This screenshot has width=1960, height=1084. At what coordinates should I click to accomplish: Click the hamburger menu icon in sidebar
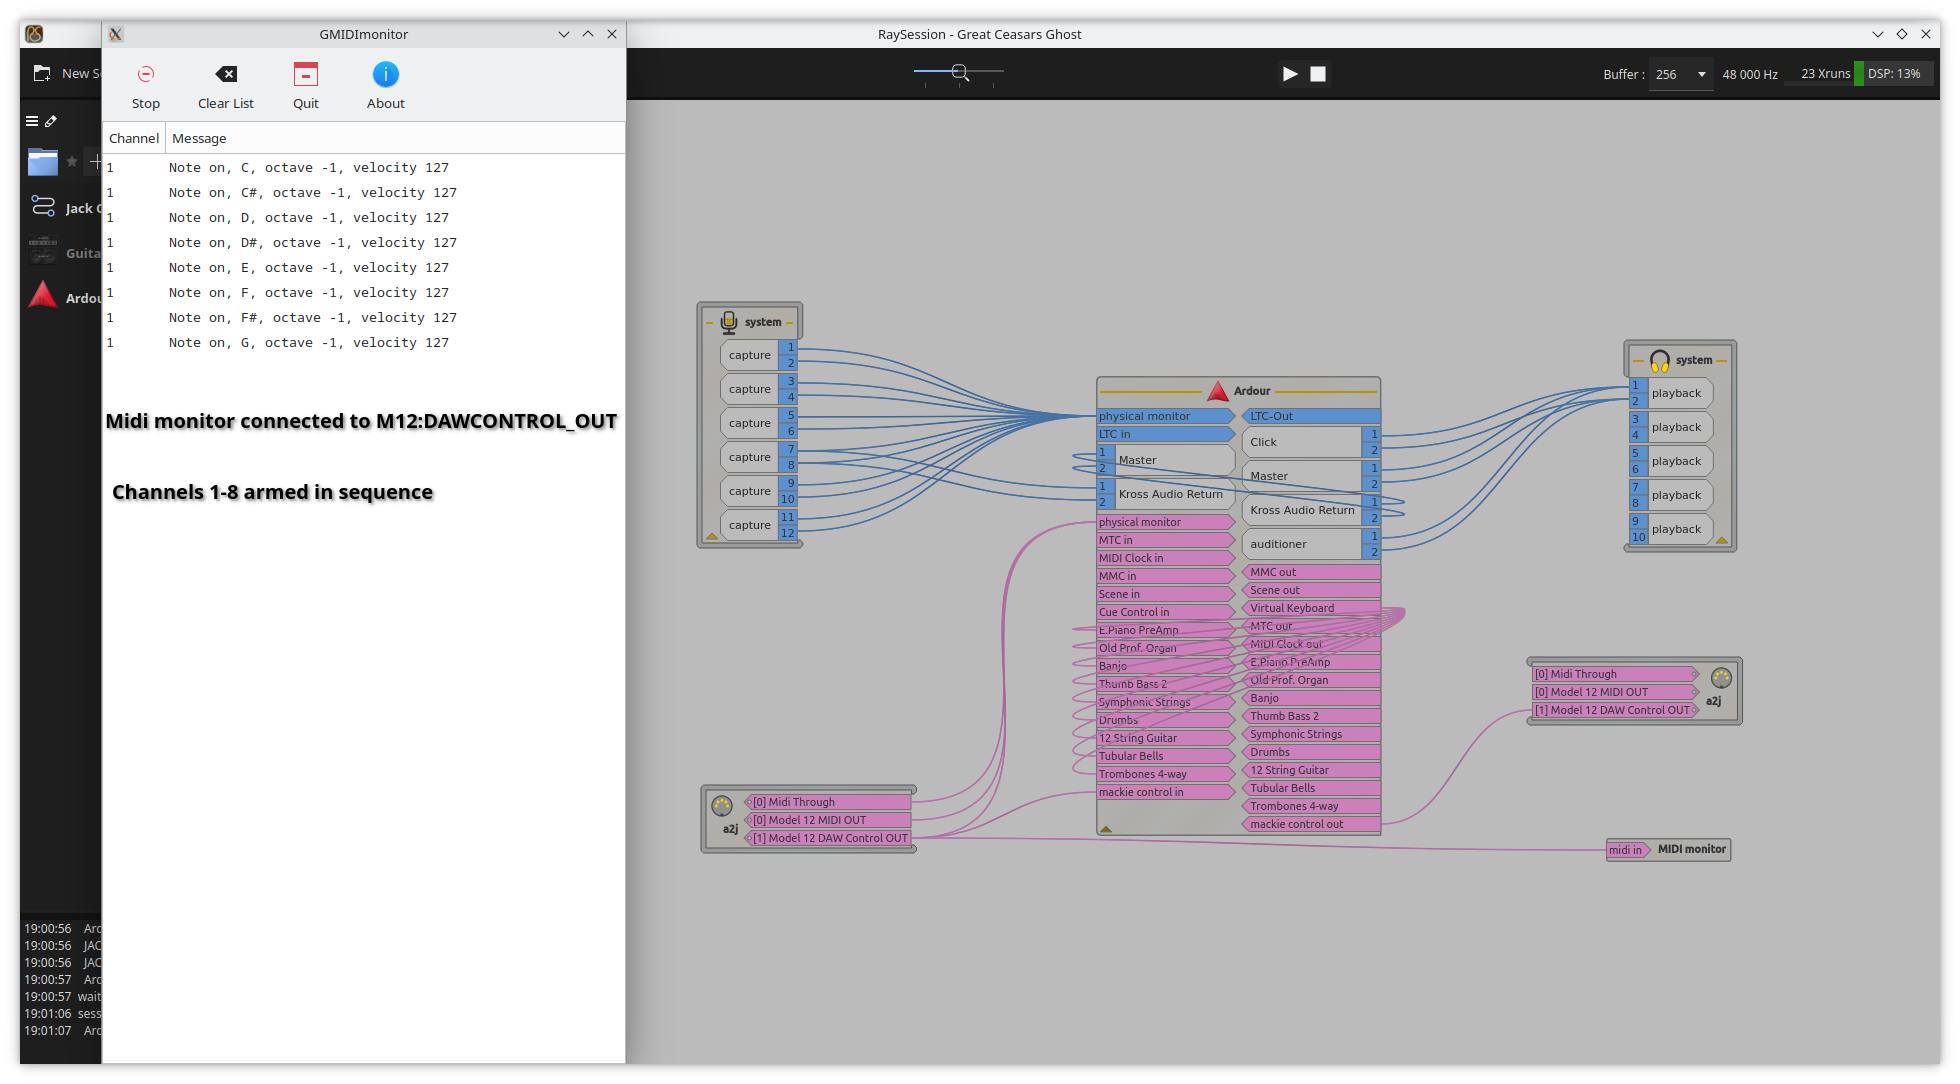(x=32, y=121)
